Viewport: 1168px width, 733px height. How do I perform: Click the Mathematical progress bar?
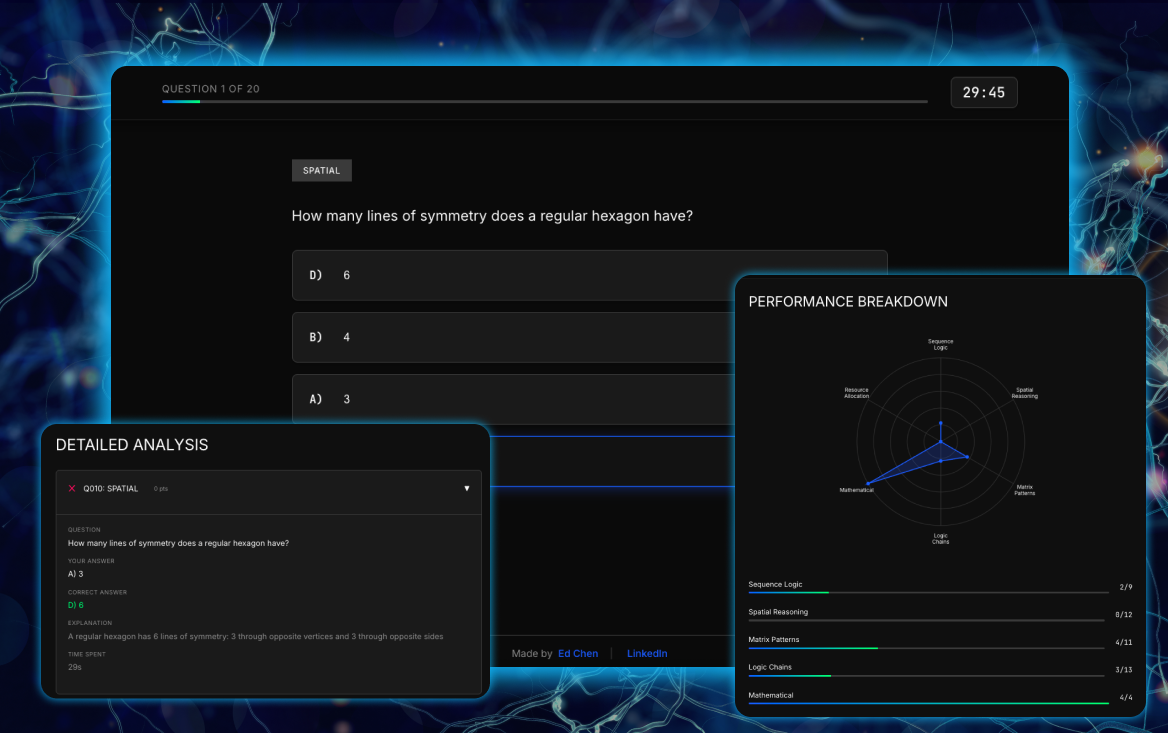928,703
